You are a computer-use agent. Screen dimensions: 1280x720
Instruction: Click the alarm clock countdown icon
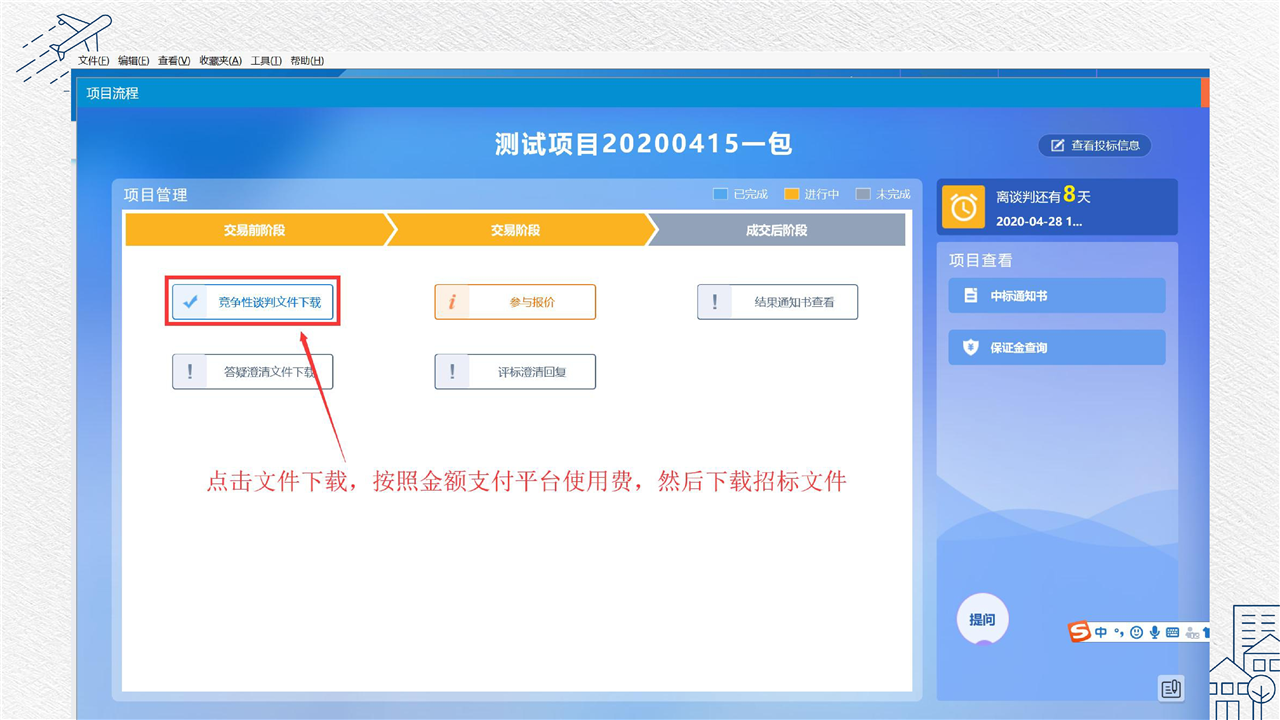tap(964, 207)
